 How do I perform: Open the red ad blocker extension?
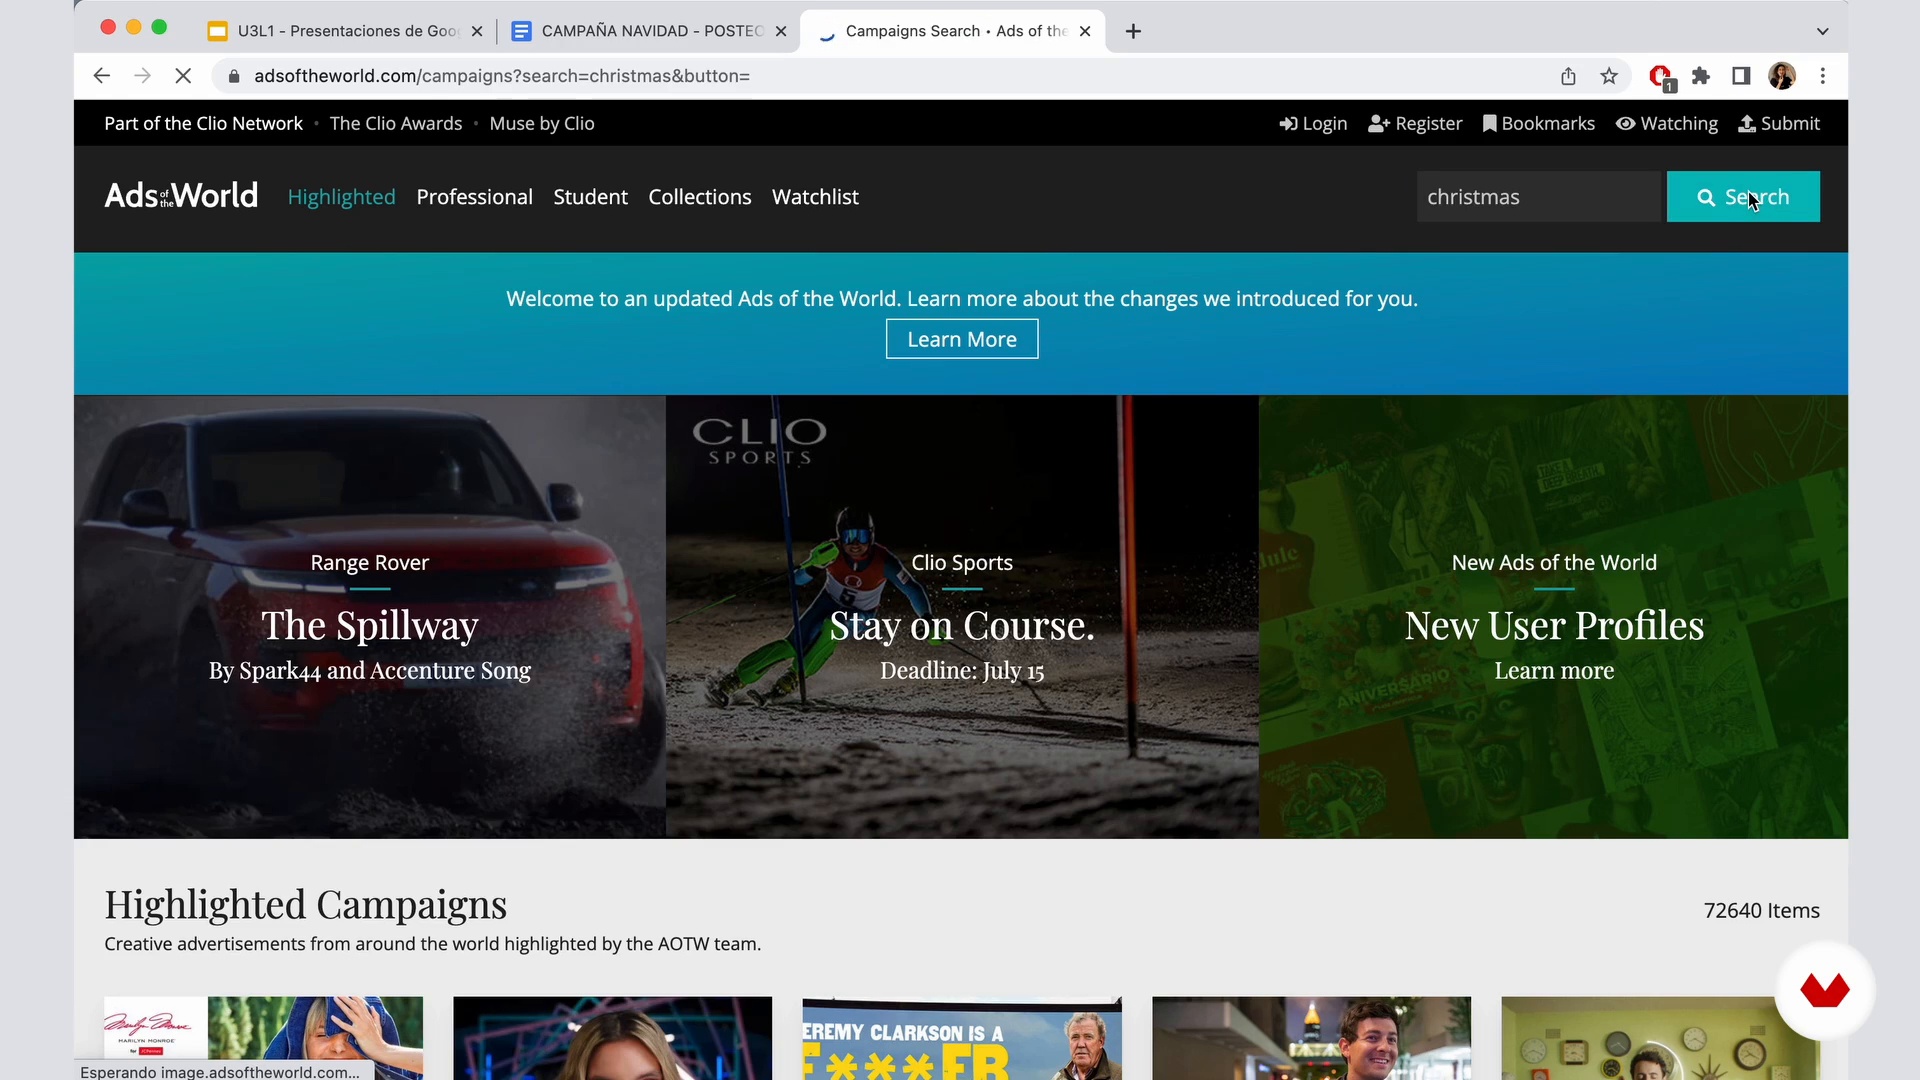(x=1661, y=77)
